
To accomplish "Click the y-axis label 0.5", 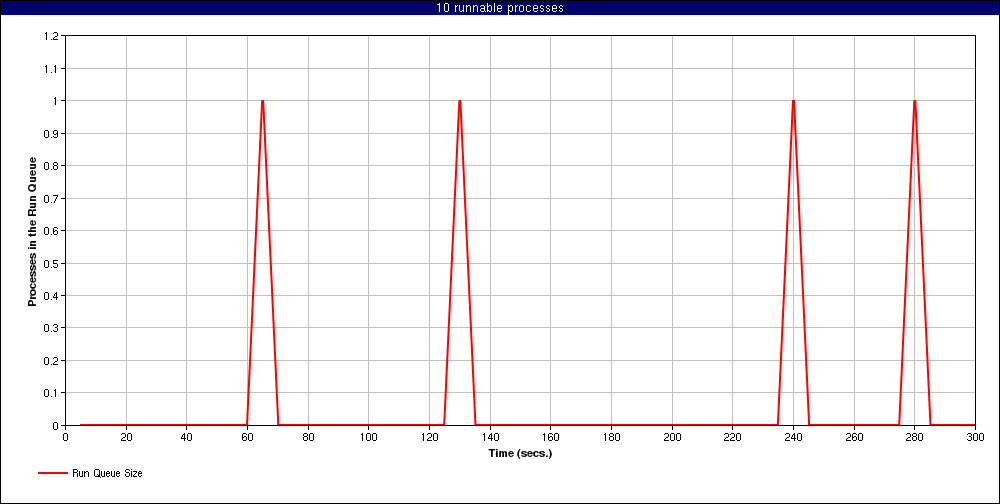I will click(x=53, y=263).
